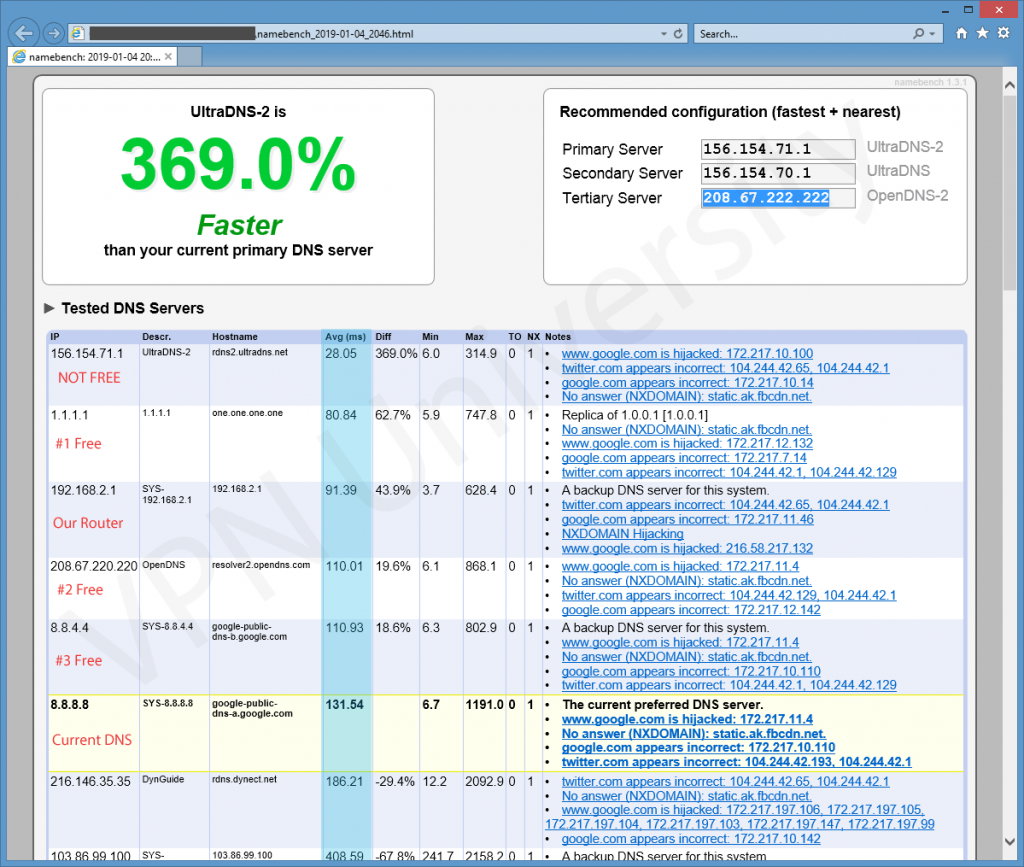Click the Hostname column header
The height and width of the screenshot is (867, 1024).
click(234, 337)
